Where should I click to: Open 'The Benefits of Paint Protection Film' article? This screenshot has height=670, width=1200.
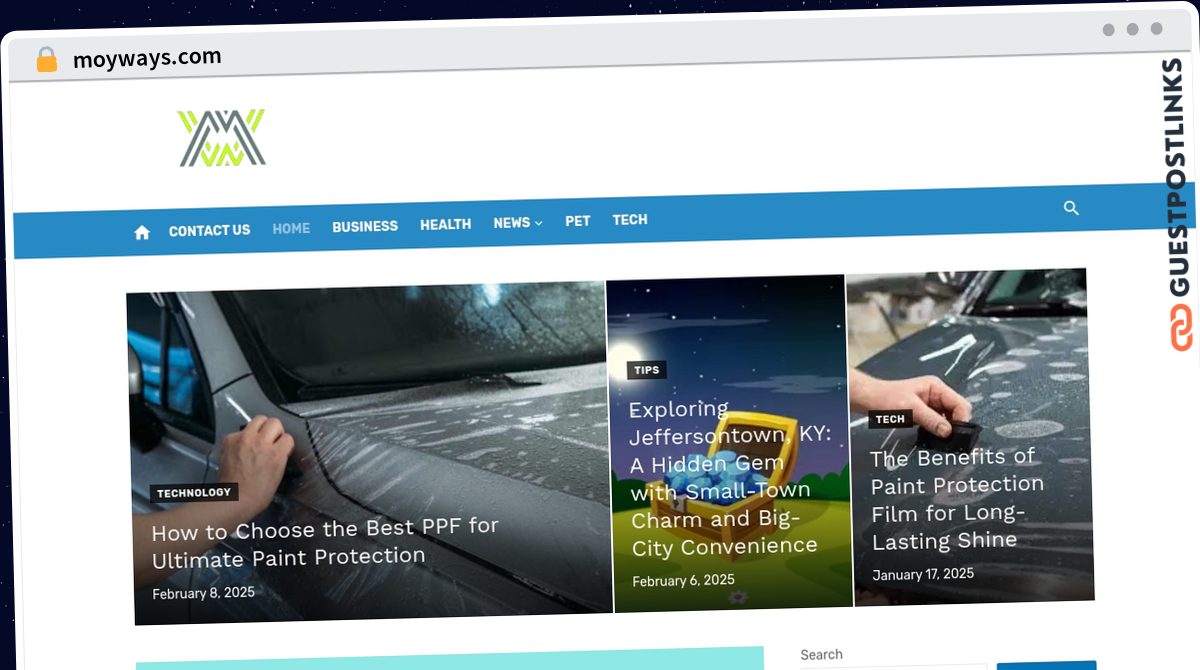point(956,498)
